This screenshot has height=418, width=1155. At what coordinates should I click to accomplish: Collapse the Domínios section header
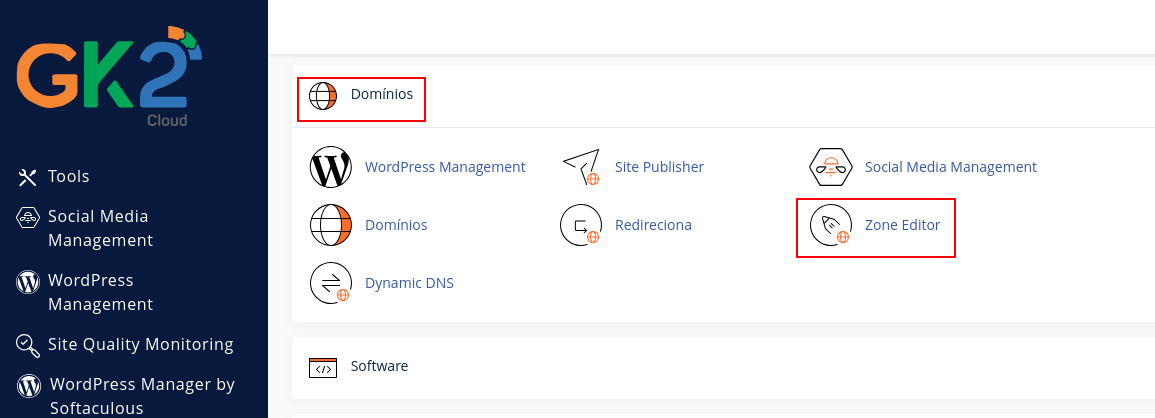(x=361, y=95)
